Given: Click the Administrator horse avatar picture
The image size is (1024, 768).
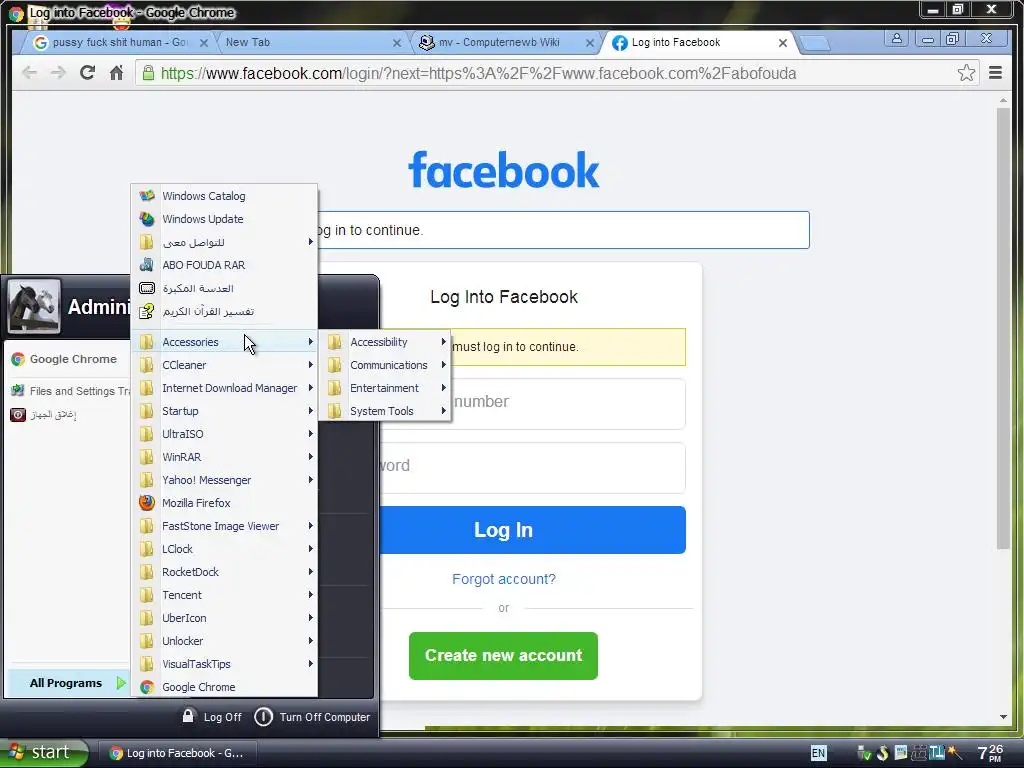Looking at the screenshot, I should click(x=35, y=306).
